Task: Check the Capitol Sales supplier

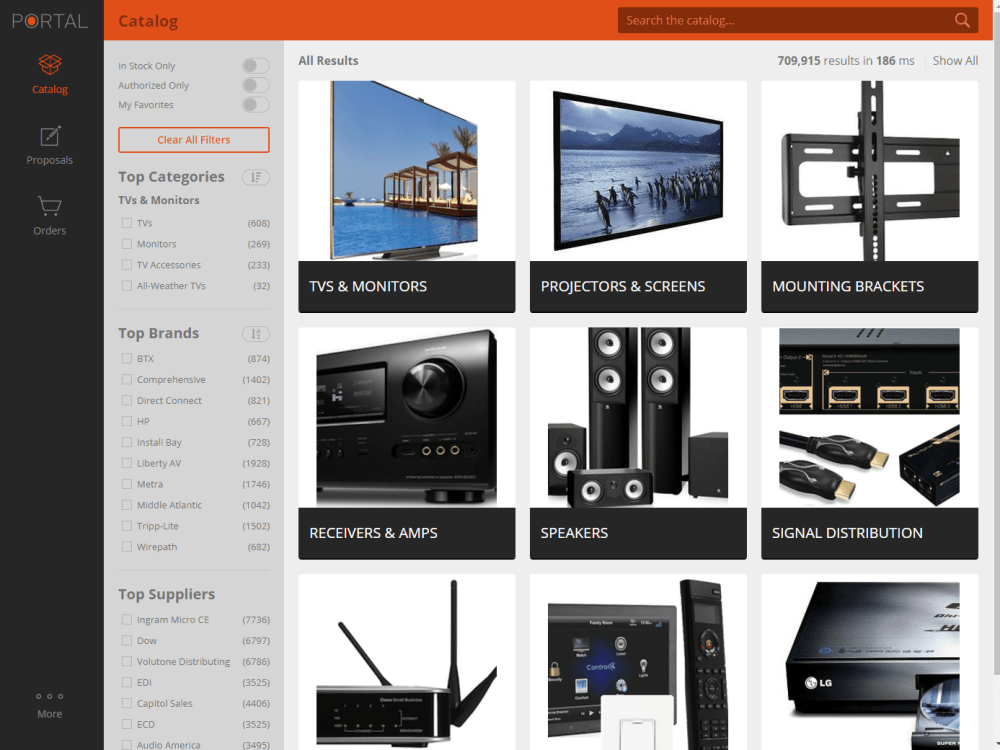Action: point(127,703)
